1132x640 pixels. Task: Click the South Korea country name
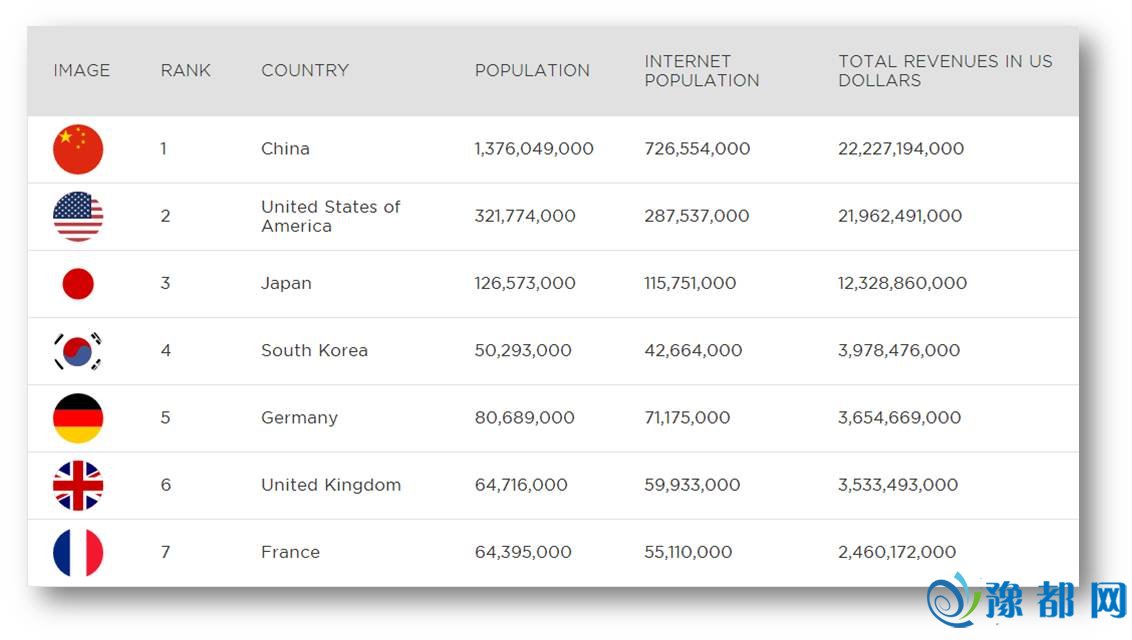click(314, 351)
